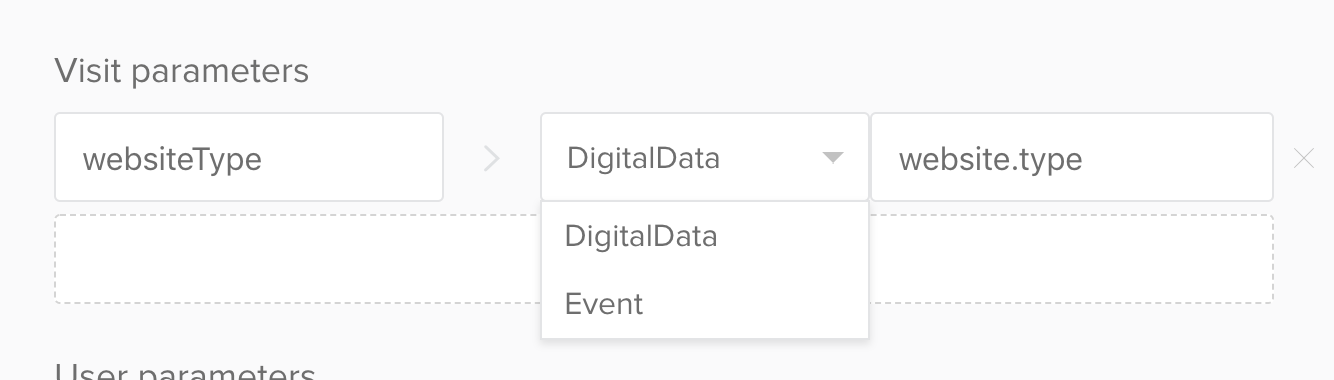The image size is (1334, 380).
Task: Place cursor in the website.type text box
Action: [1071, 157]
